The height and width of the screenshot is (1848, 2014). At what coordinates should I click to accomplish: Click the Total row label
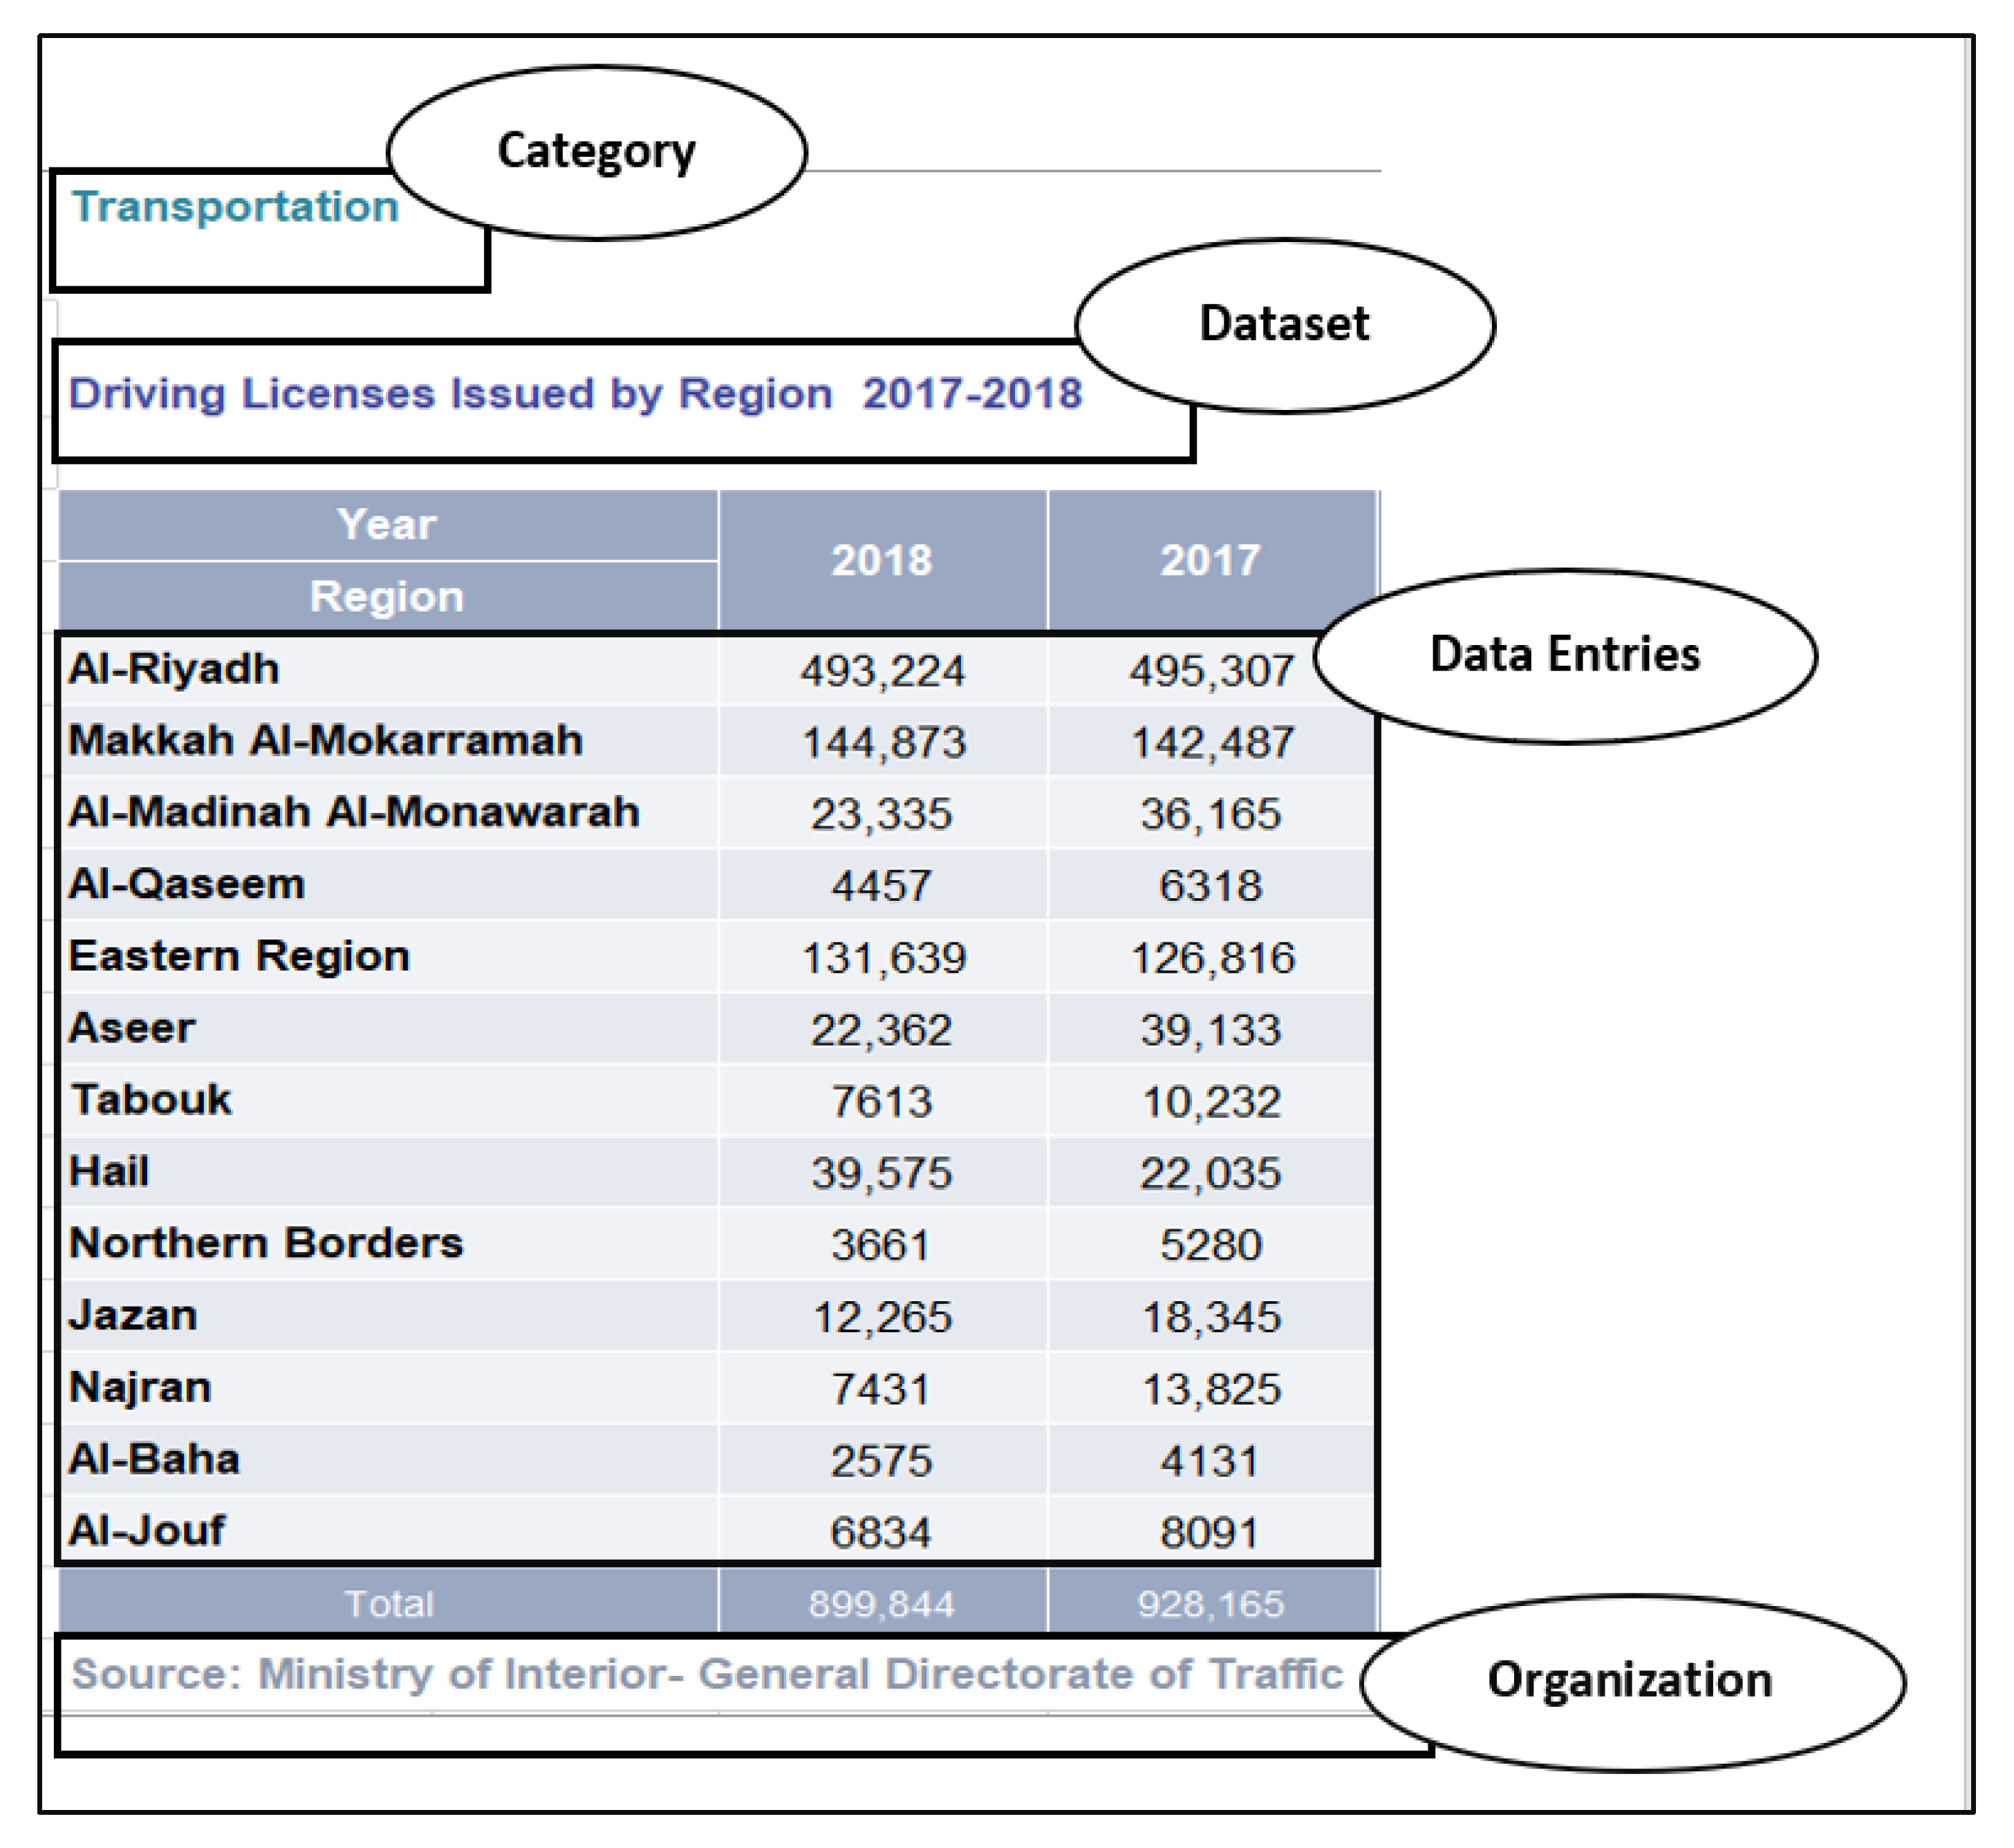pyautogui.click(x=389, y=1604)
